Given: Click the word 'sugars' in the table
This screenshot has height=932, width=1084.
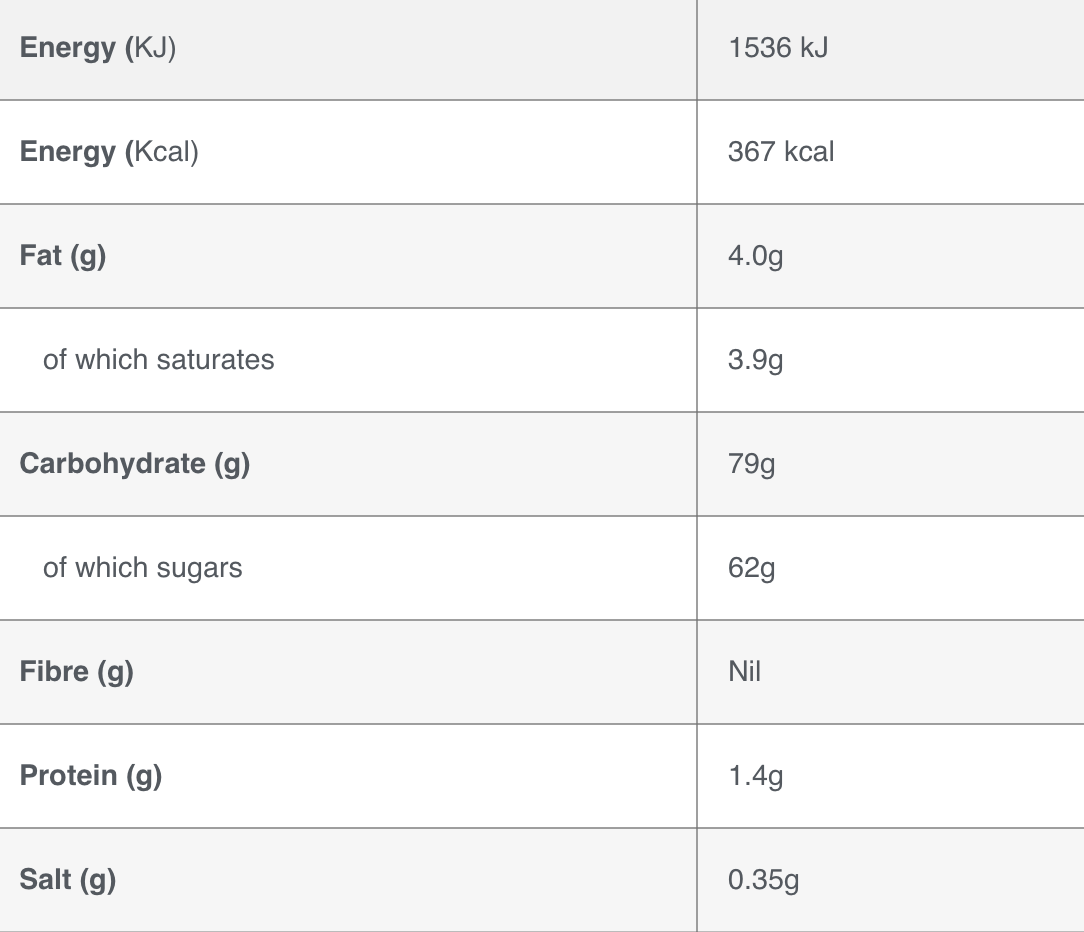Looking at the screenshot, I should point(200,569).
